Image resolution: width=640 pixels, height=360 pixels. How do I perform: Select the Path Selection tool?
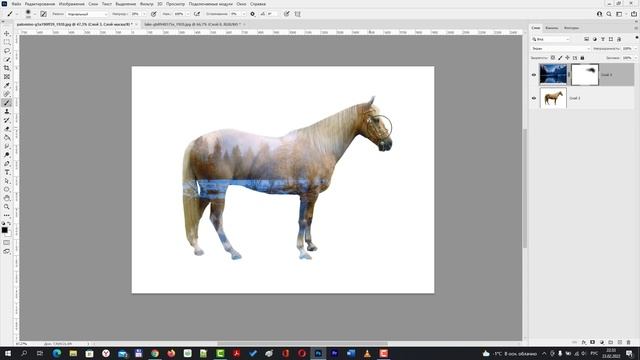[7, 181]
